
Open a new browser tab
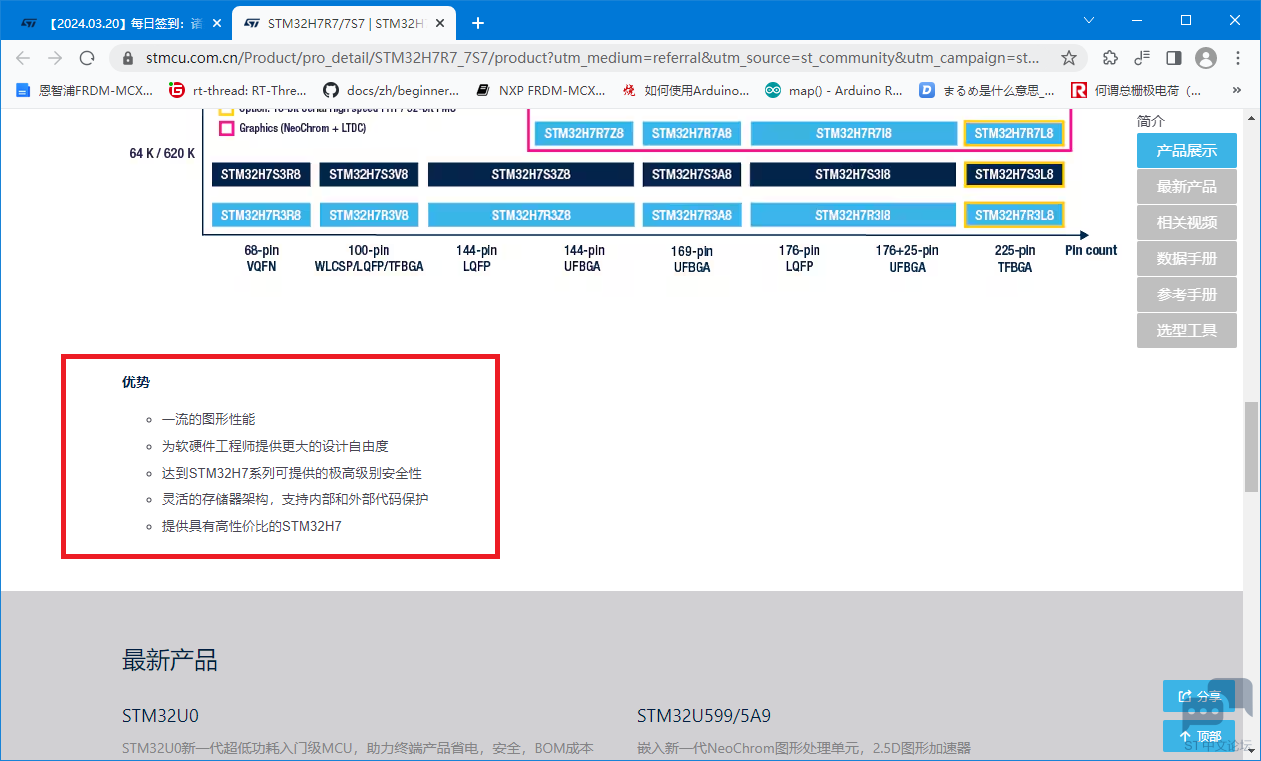[x=478, y=22]
